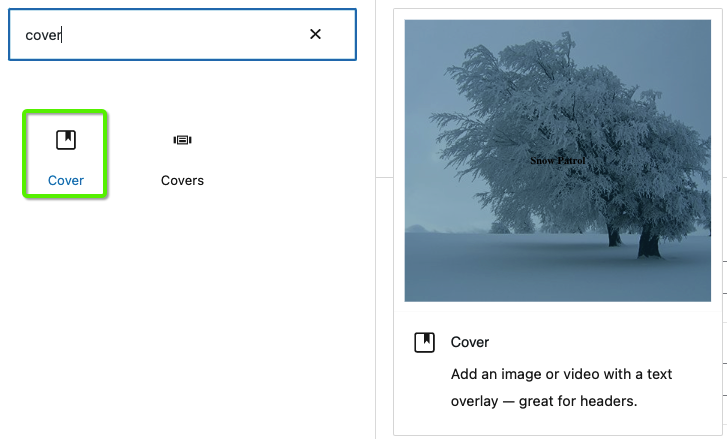Click the blue Cover block label
The width and height of the screenshot is (727, 439).
66,180
